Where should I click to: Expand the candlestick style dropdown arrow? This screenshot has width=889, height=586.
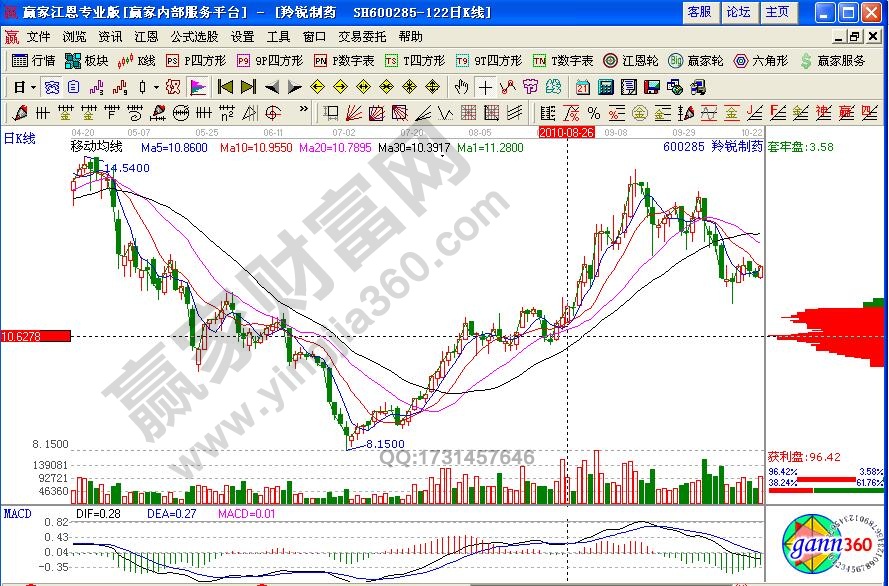(x=155, y=87)
